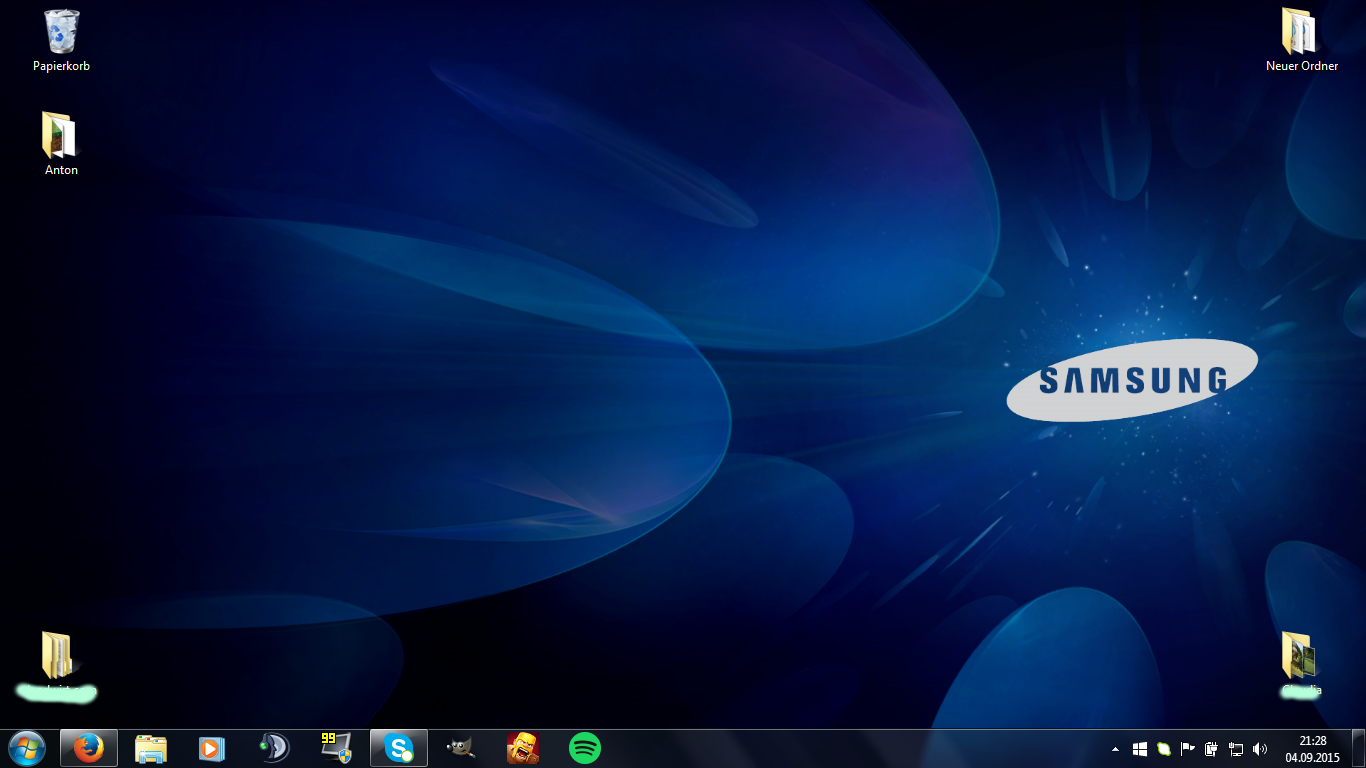This screenshot has height=768, width=1366.
Task: Show hidden system tray icons
Action: [x=1116, y=749]
